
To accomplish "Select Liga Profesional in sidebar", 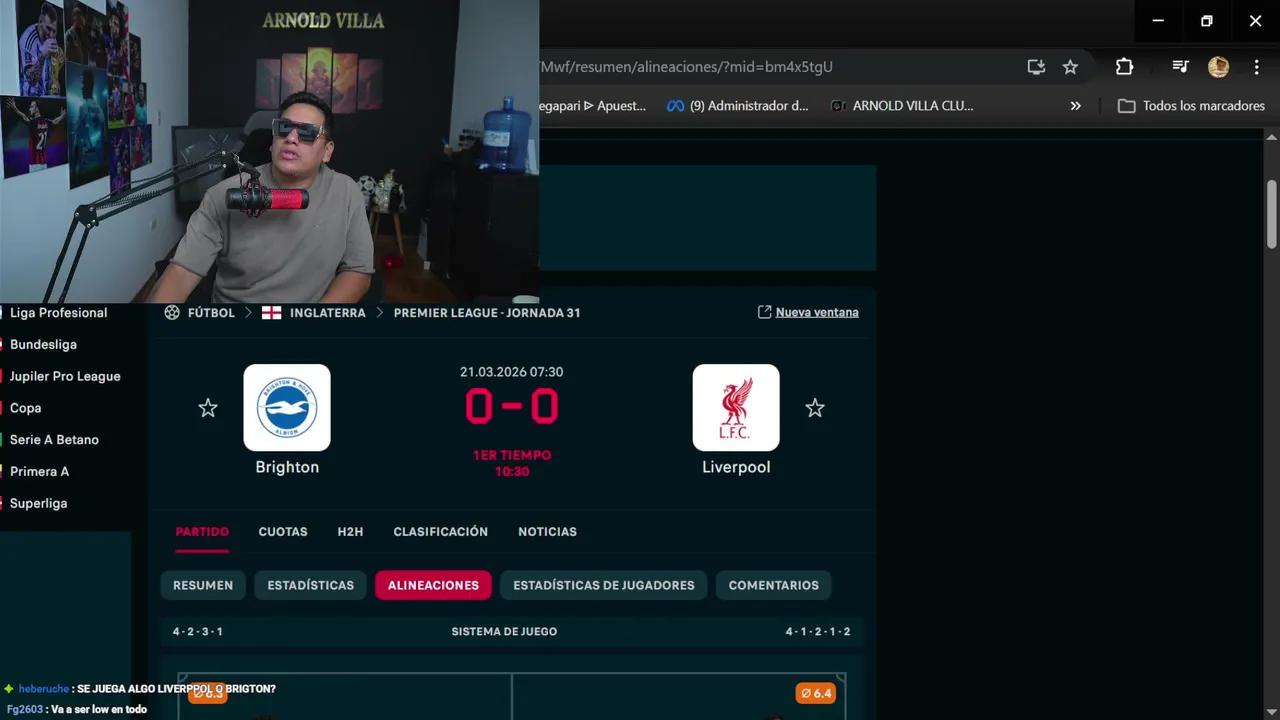I will click(x=59, y=313).
